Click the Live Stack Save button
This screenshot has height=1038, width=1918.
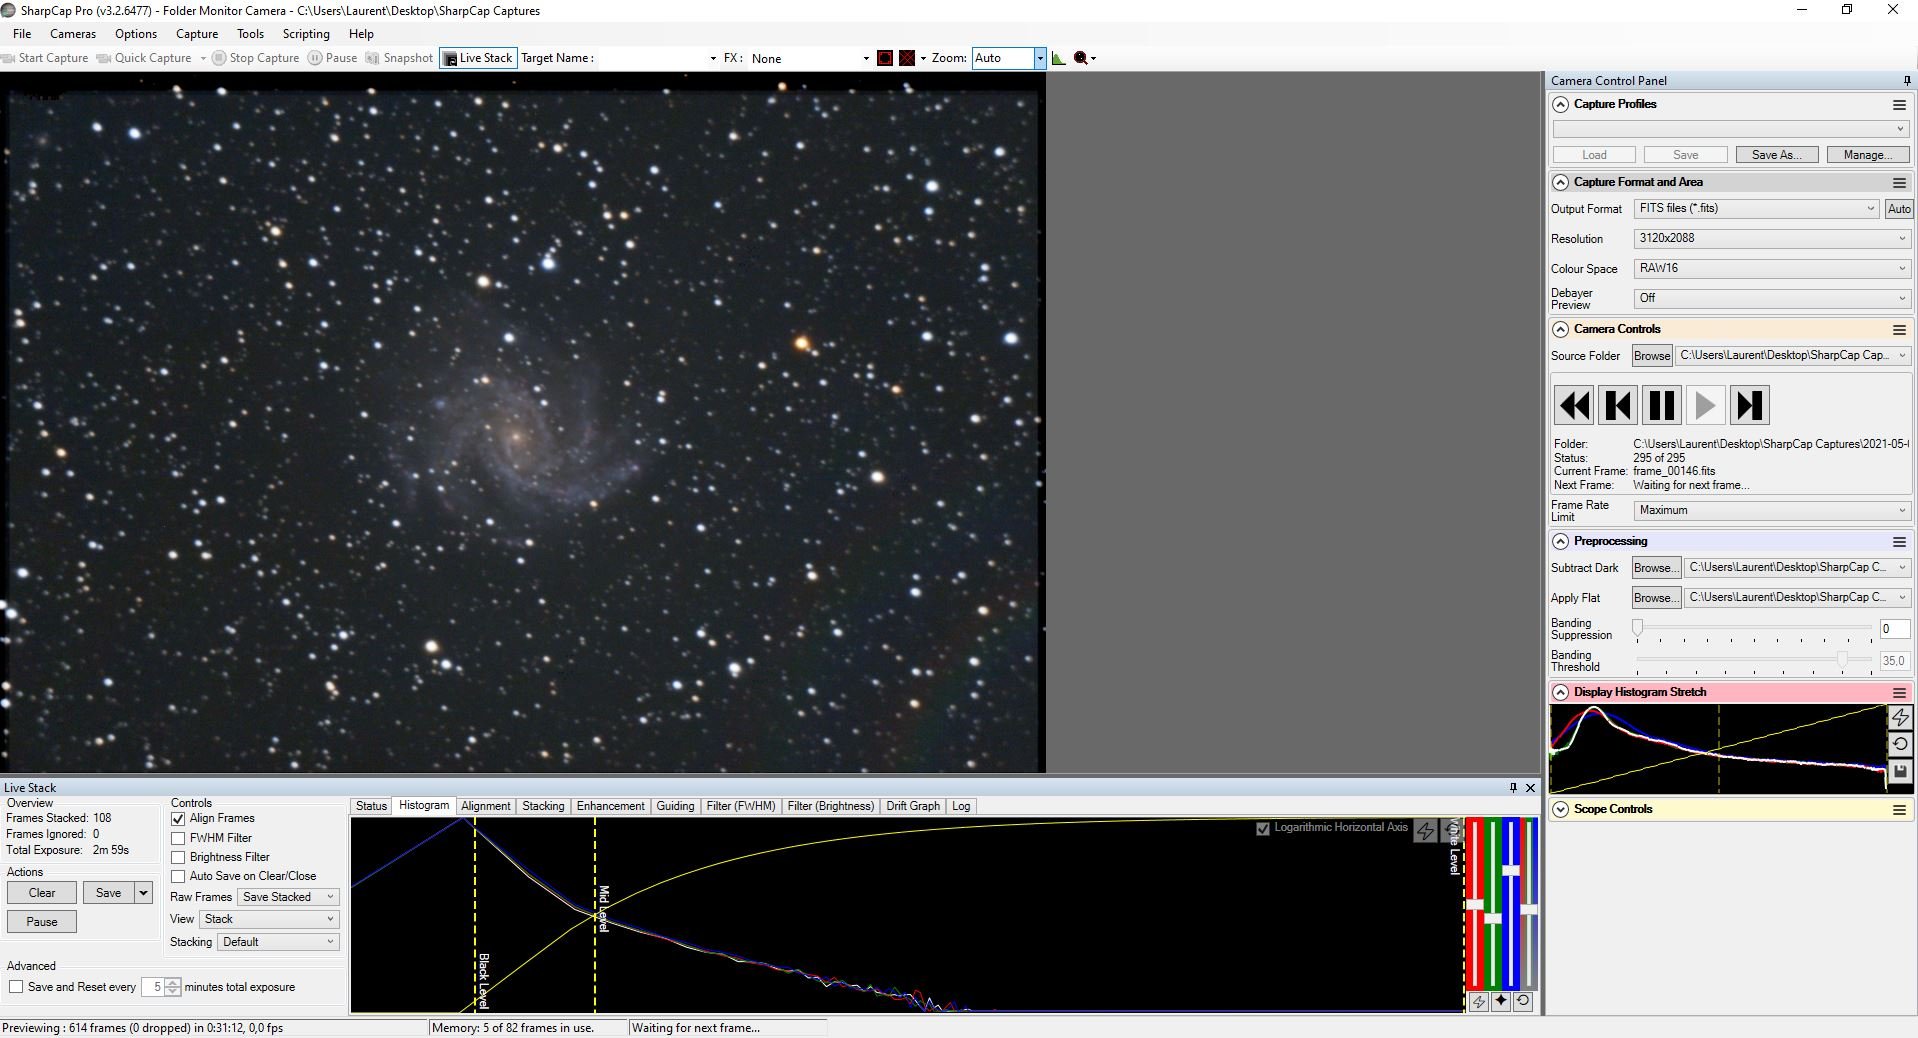pyautogui.click(x=109, y=893)
